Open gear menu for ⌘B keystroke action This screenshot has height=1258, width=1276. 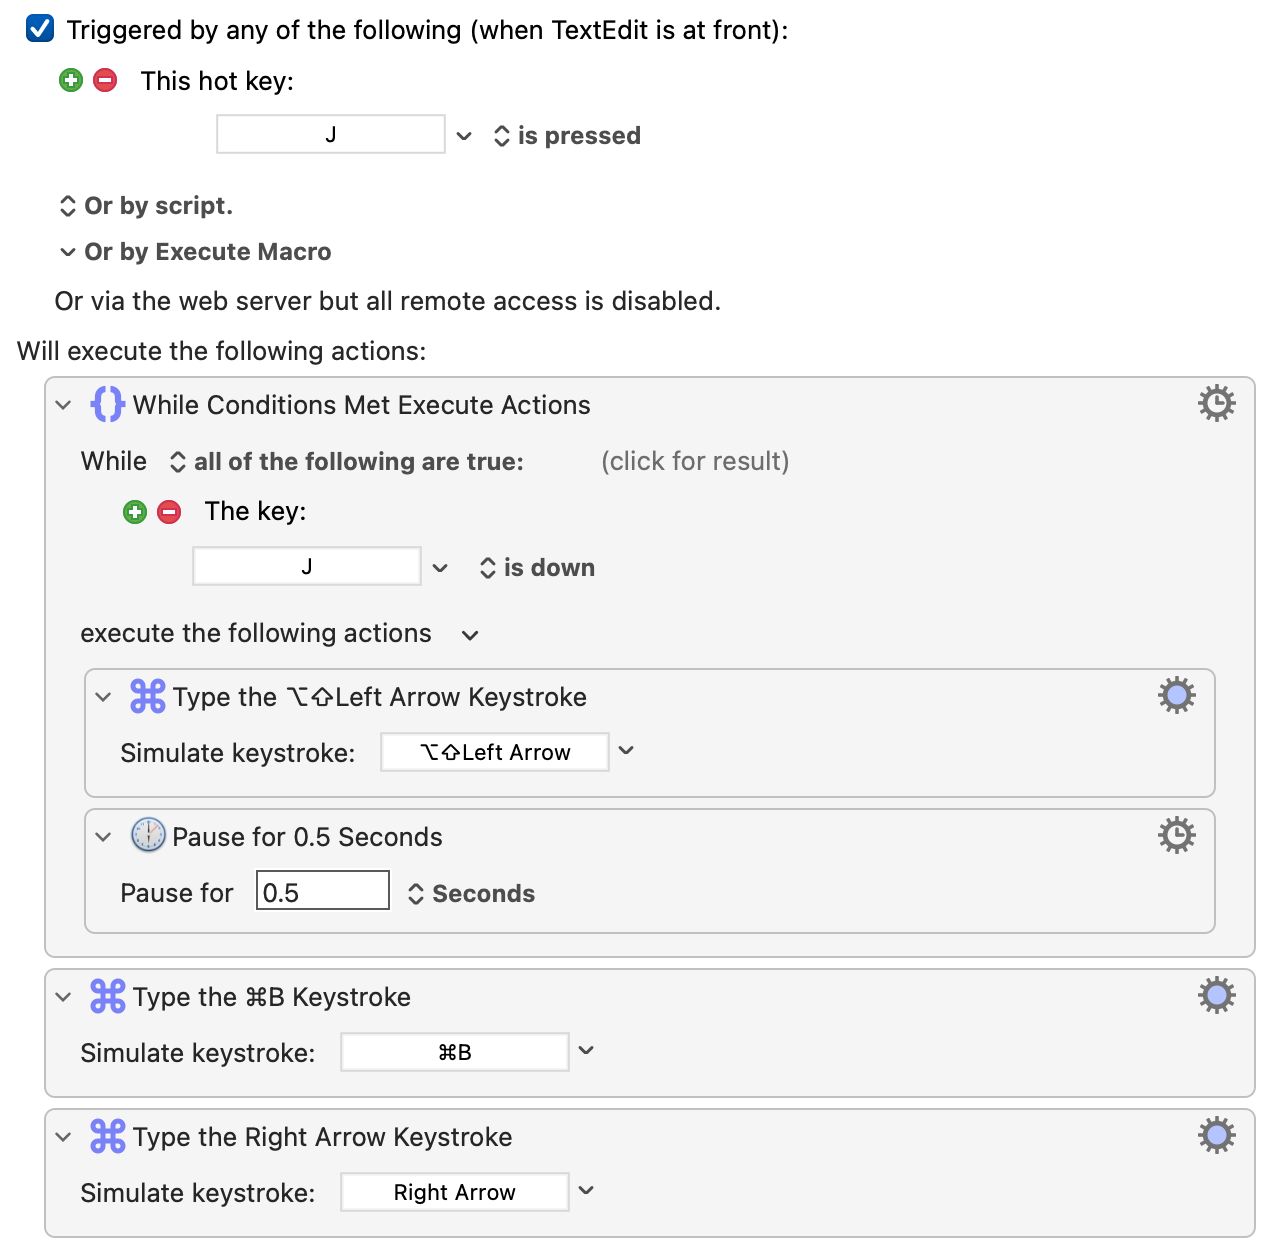point(1216,995)
